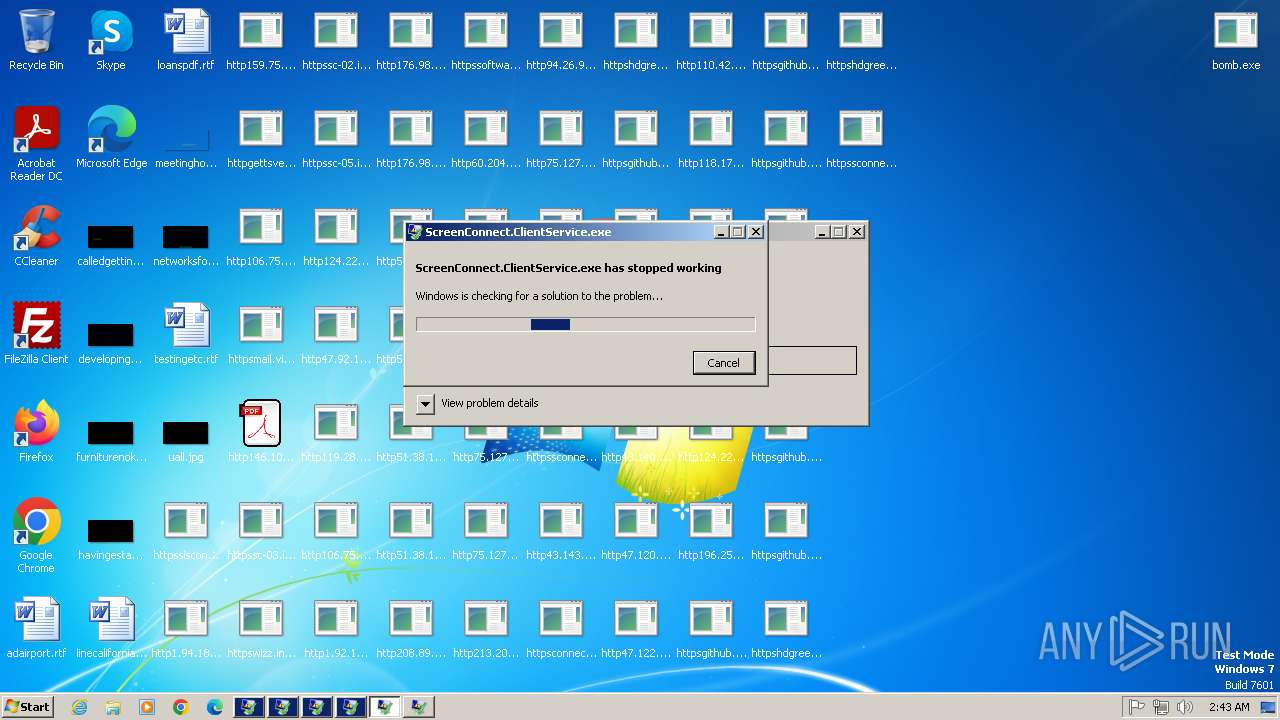Screen dimensions: 1280x720
Task: Select the furniturenok file icon
Action: coord(111,440)
